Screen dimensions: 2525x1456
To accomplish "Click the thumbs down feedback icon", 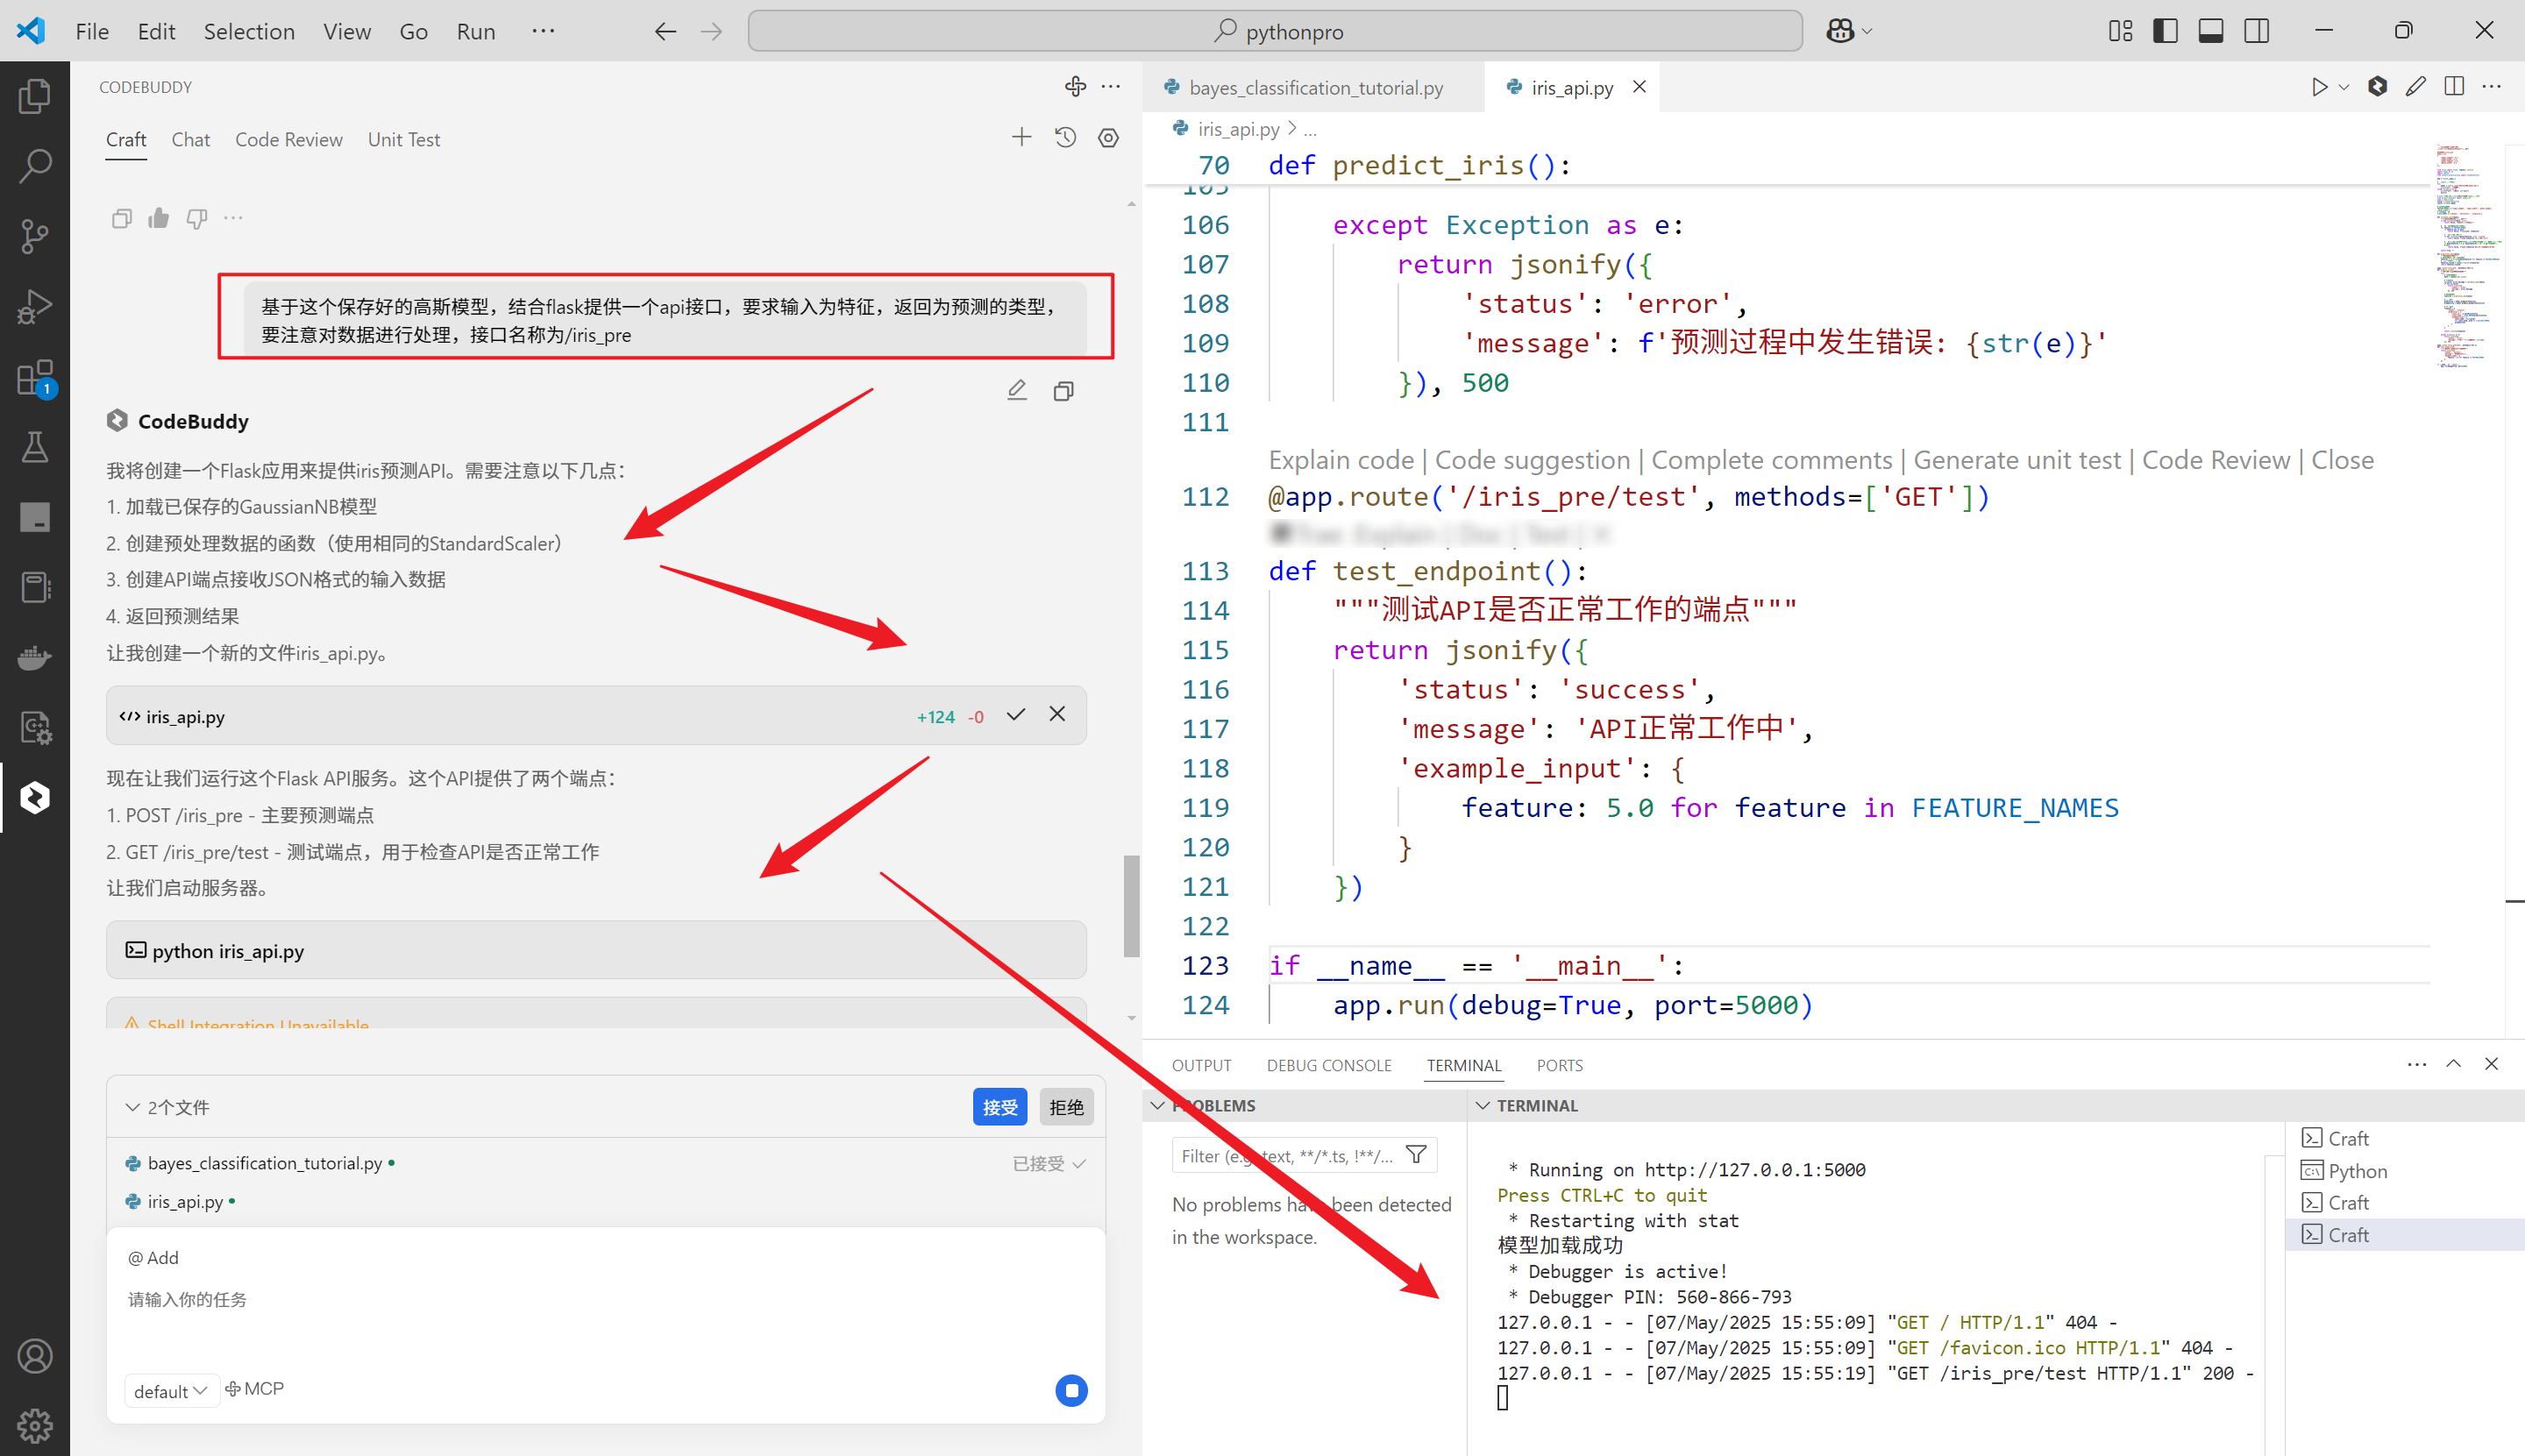I will pos(197,218).
